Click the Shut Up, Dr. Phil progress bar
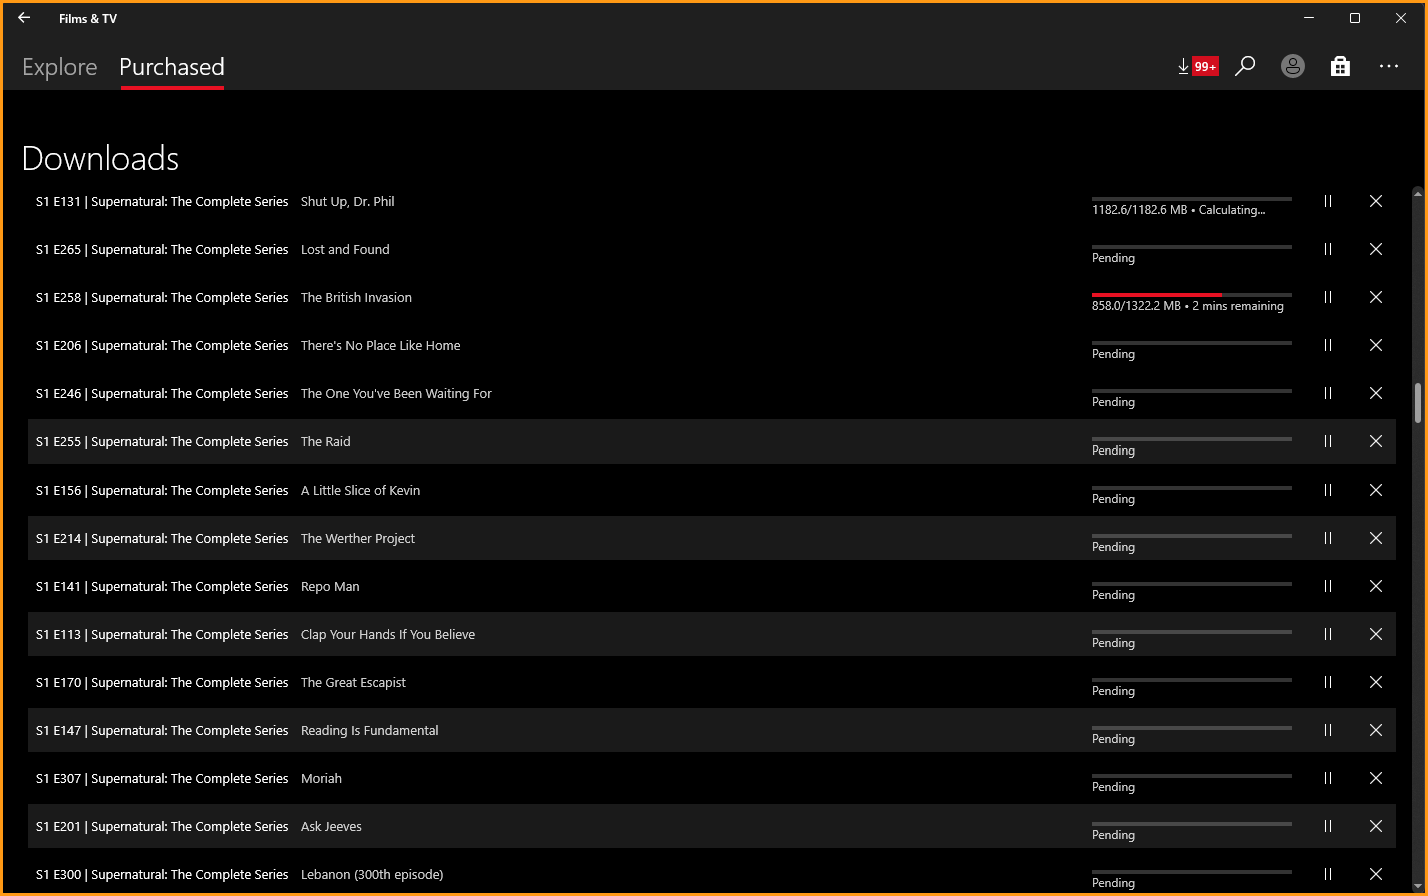The height and width of the screenshot is (896, 1428). coord(1192,199)
